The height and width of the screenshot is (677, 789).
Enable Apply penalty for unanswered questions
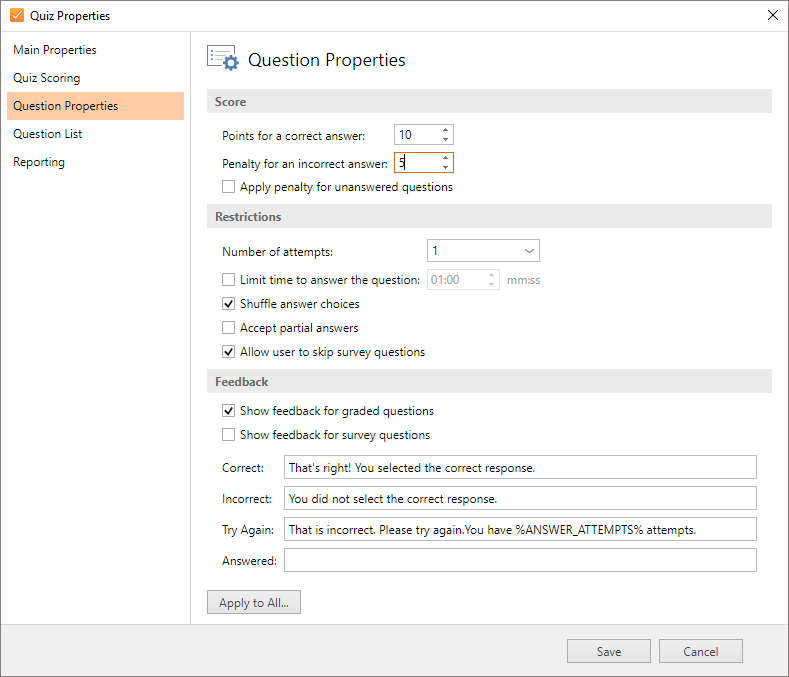229,187
